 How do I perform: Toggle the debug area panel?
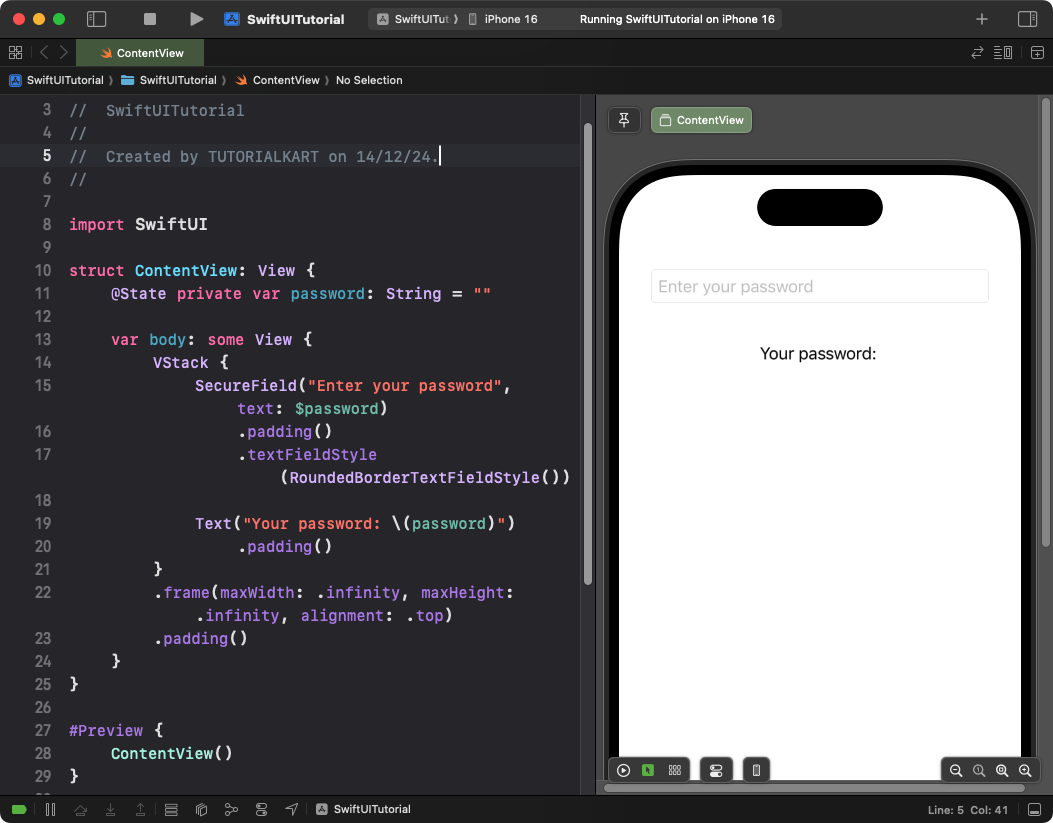[x=1035, y=809]
